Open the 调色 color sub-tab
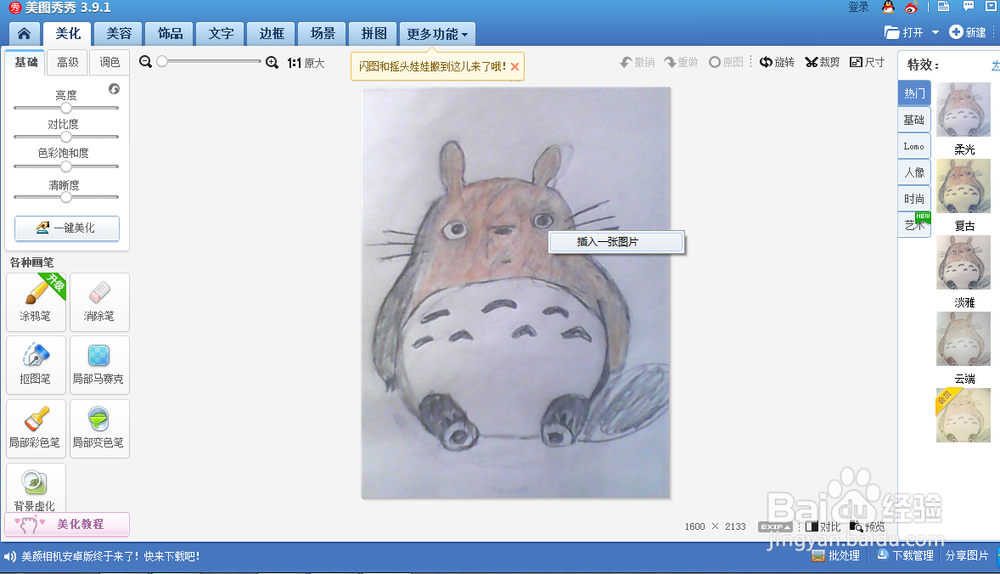Screen dimensions: 1000x574 point(110,62)
